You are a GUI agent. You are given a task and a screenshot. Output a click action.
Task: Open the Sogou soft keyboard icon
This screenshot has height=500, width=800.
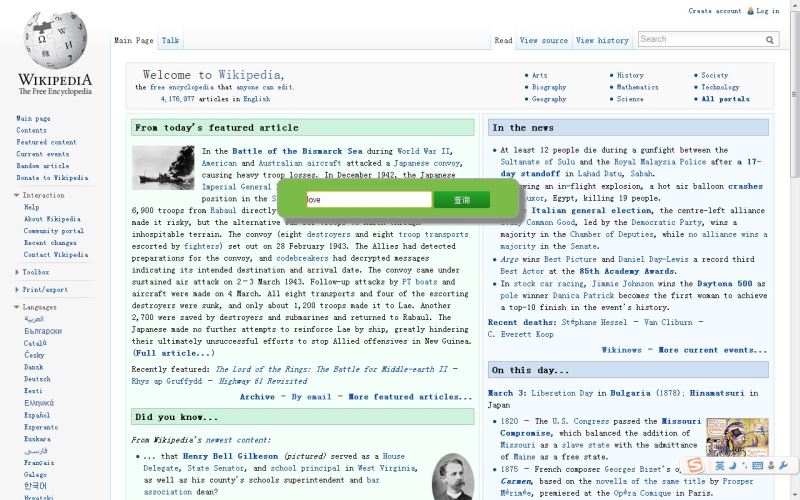coord(758,465)
